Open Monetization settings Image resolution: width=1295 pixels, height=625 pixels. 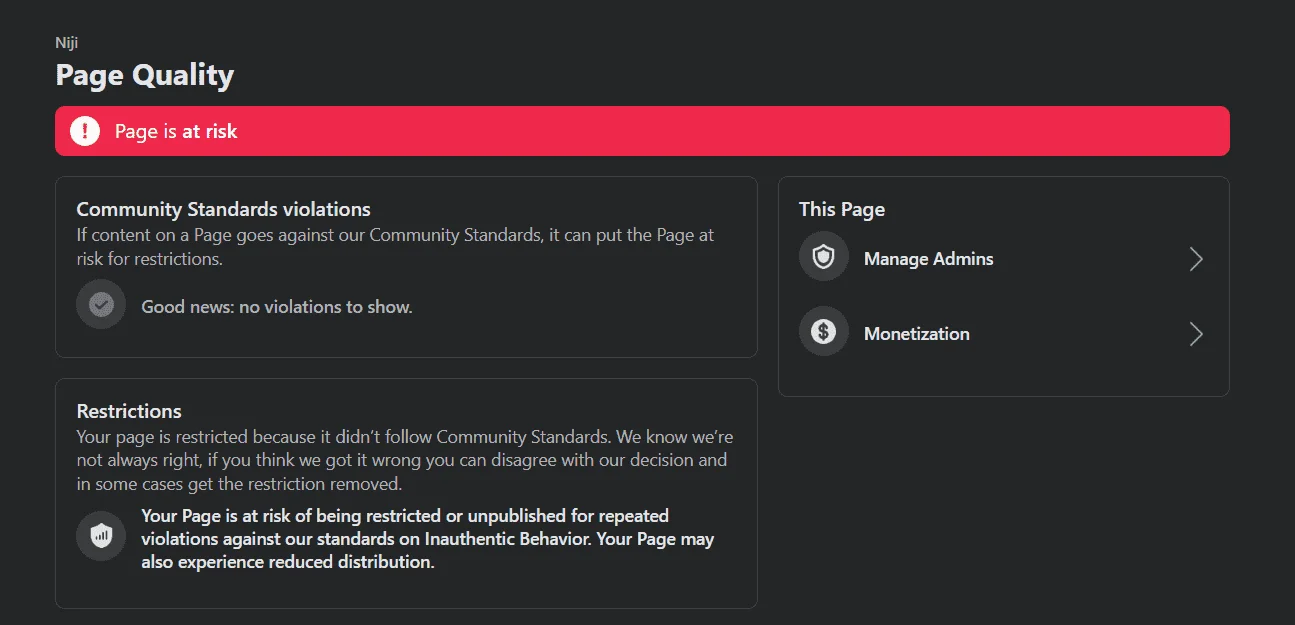coord(1003,333)
